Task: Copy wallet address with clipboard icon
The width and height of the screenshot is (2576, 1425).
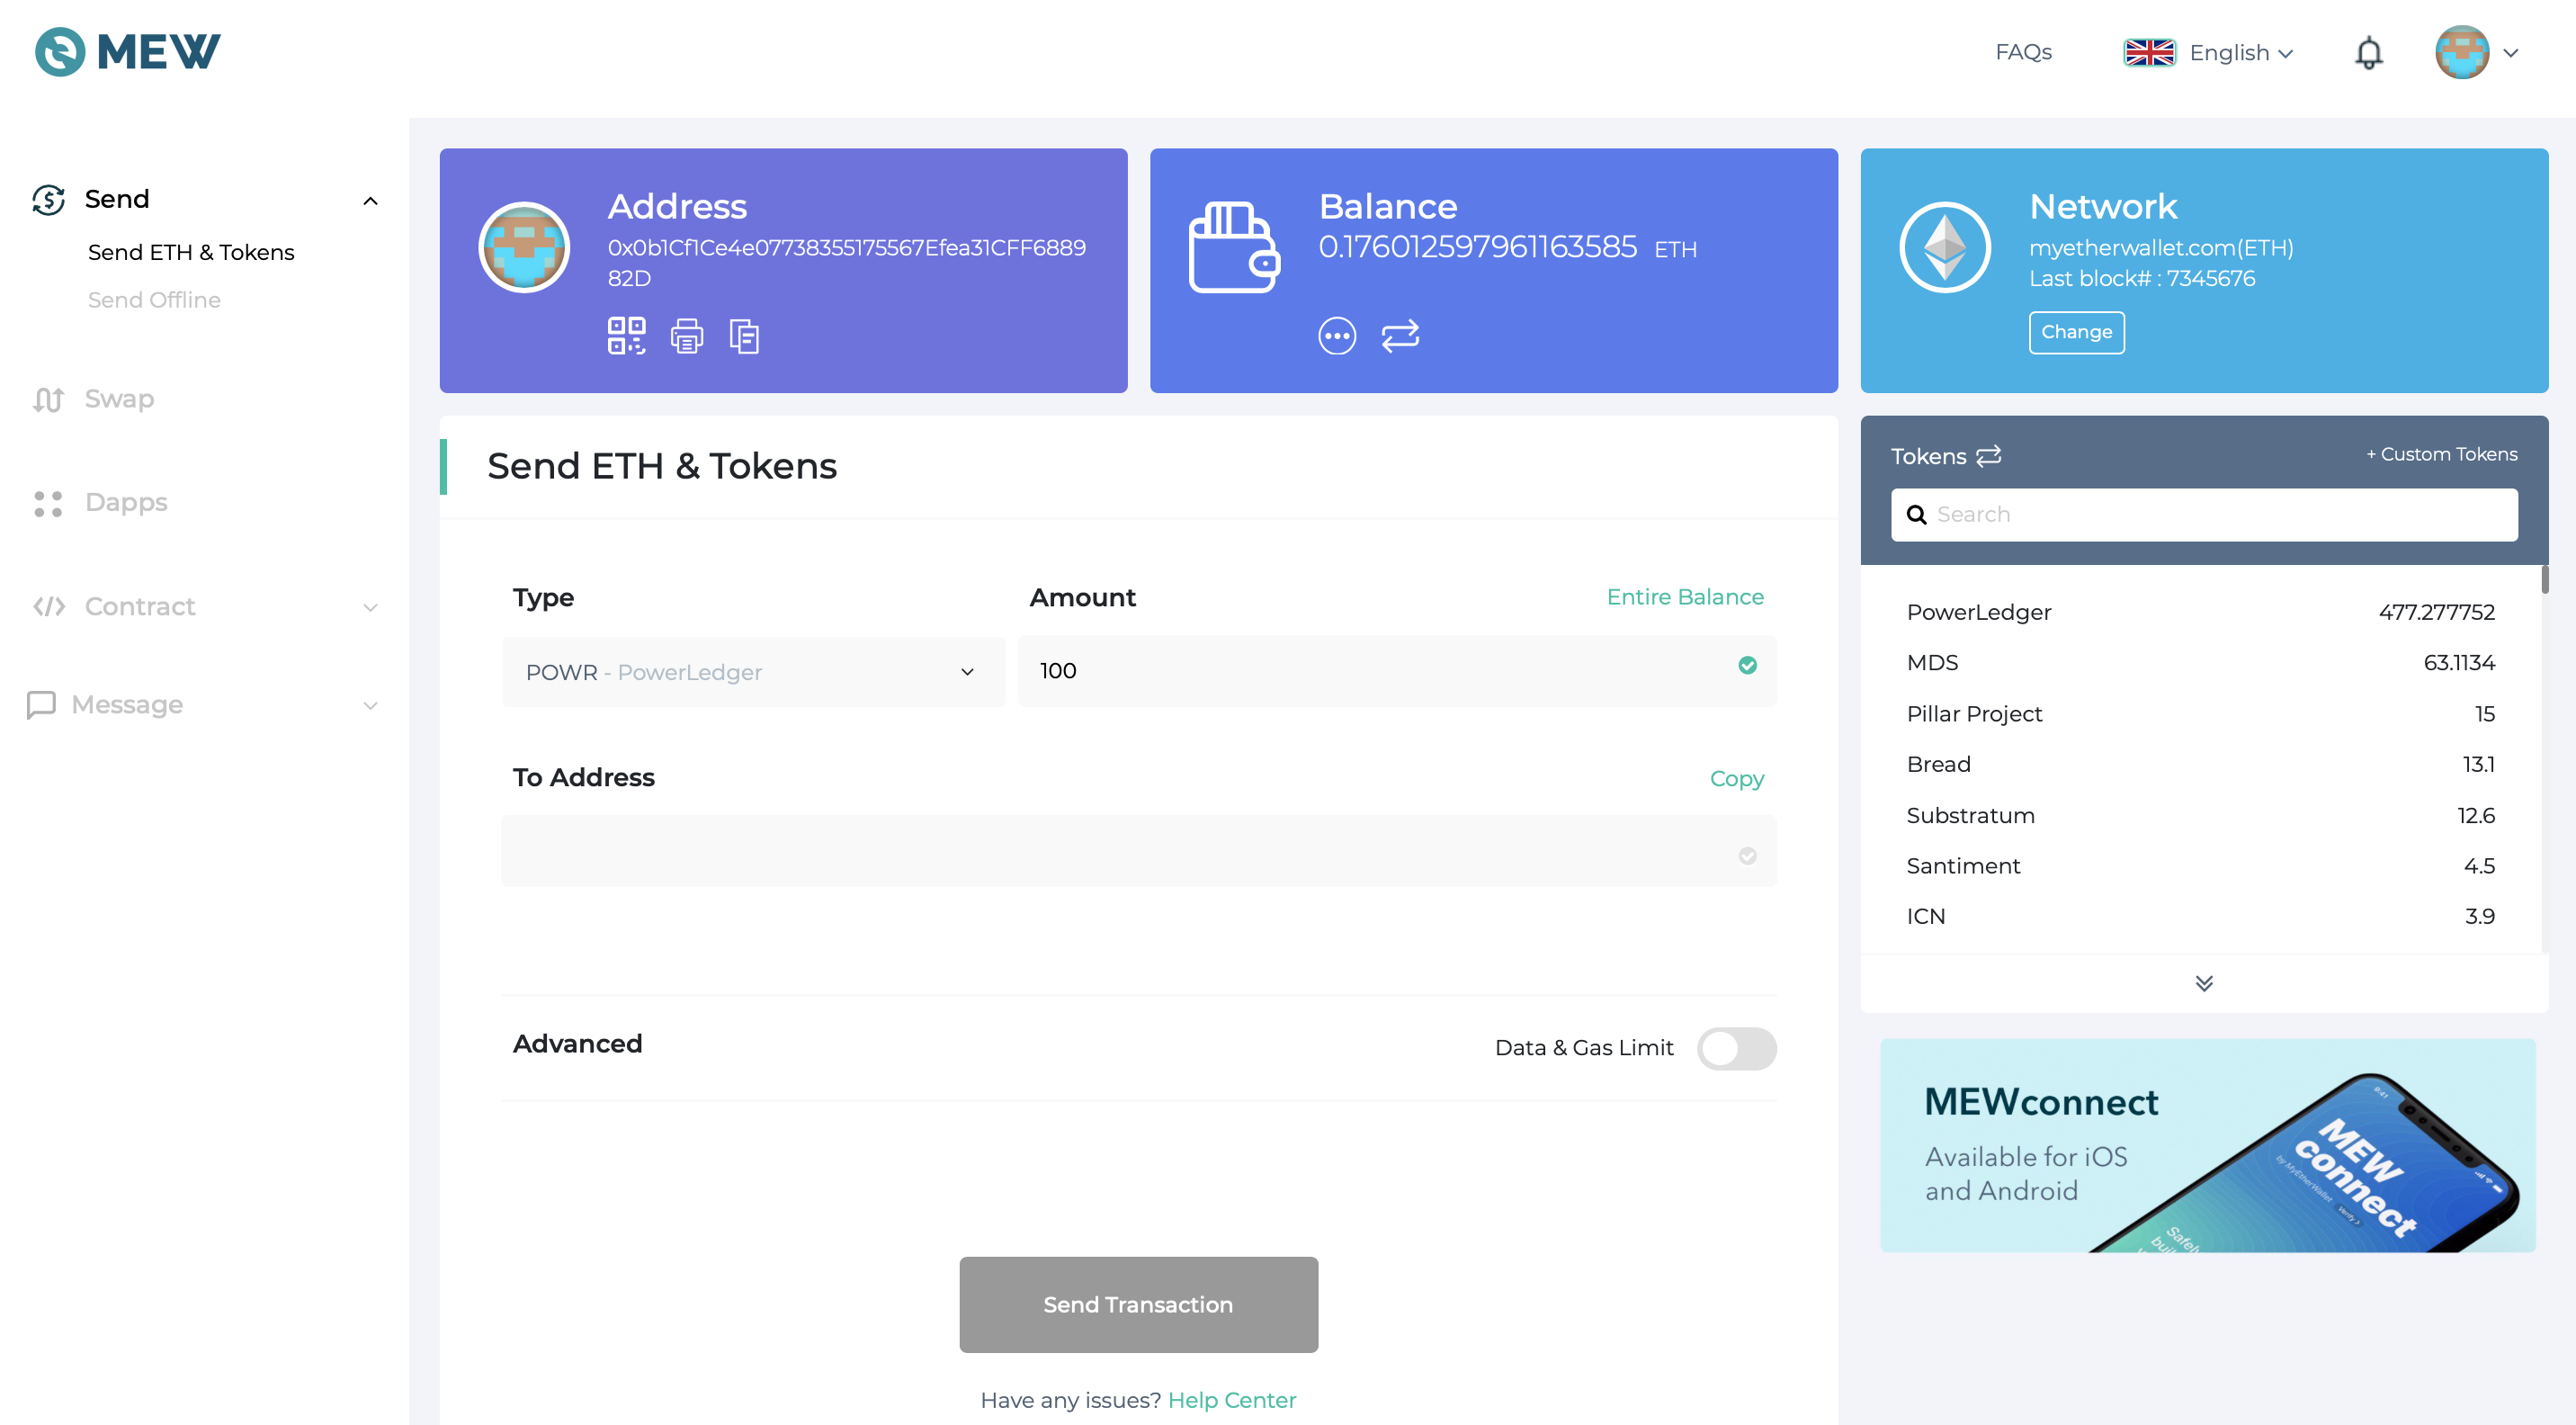Action: pos(744,336)
